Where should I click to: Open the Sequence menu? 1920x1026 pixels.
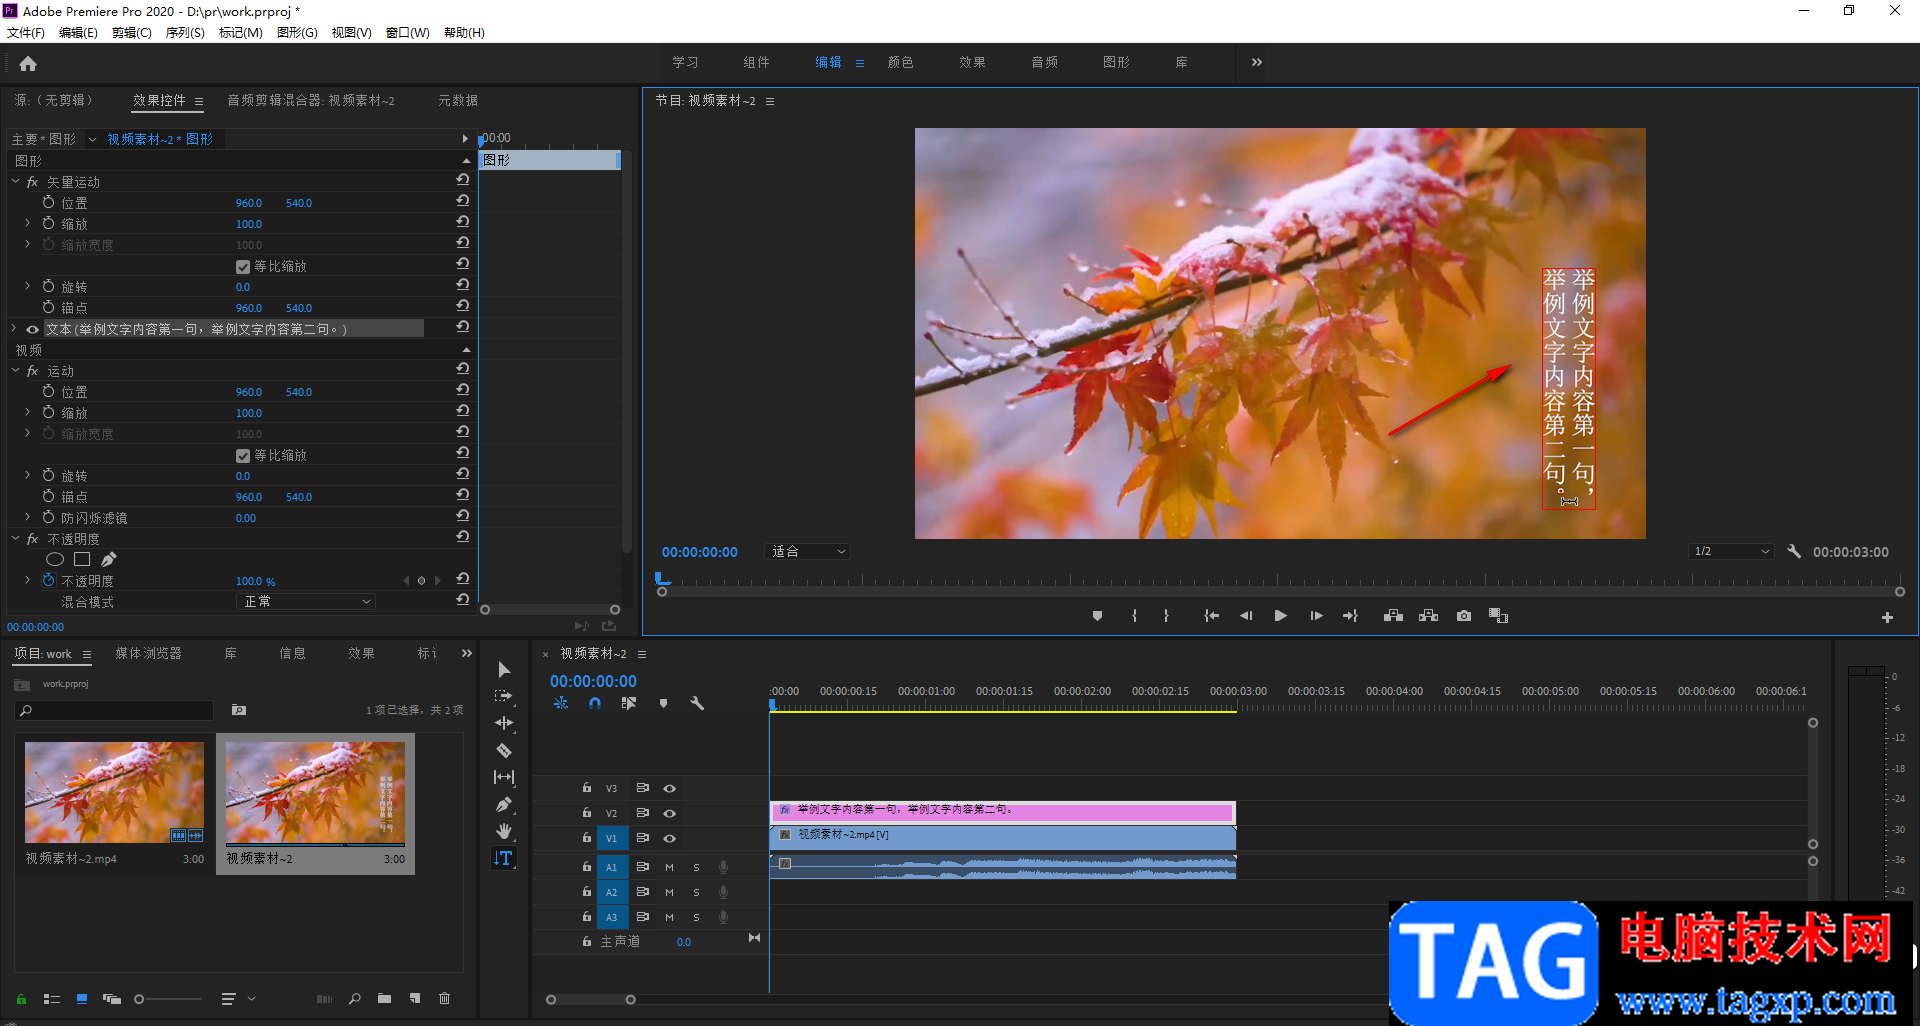click(x=185, y=33)
